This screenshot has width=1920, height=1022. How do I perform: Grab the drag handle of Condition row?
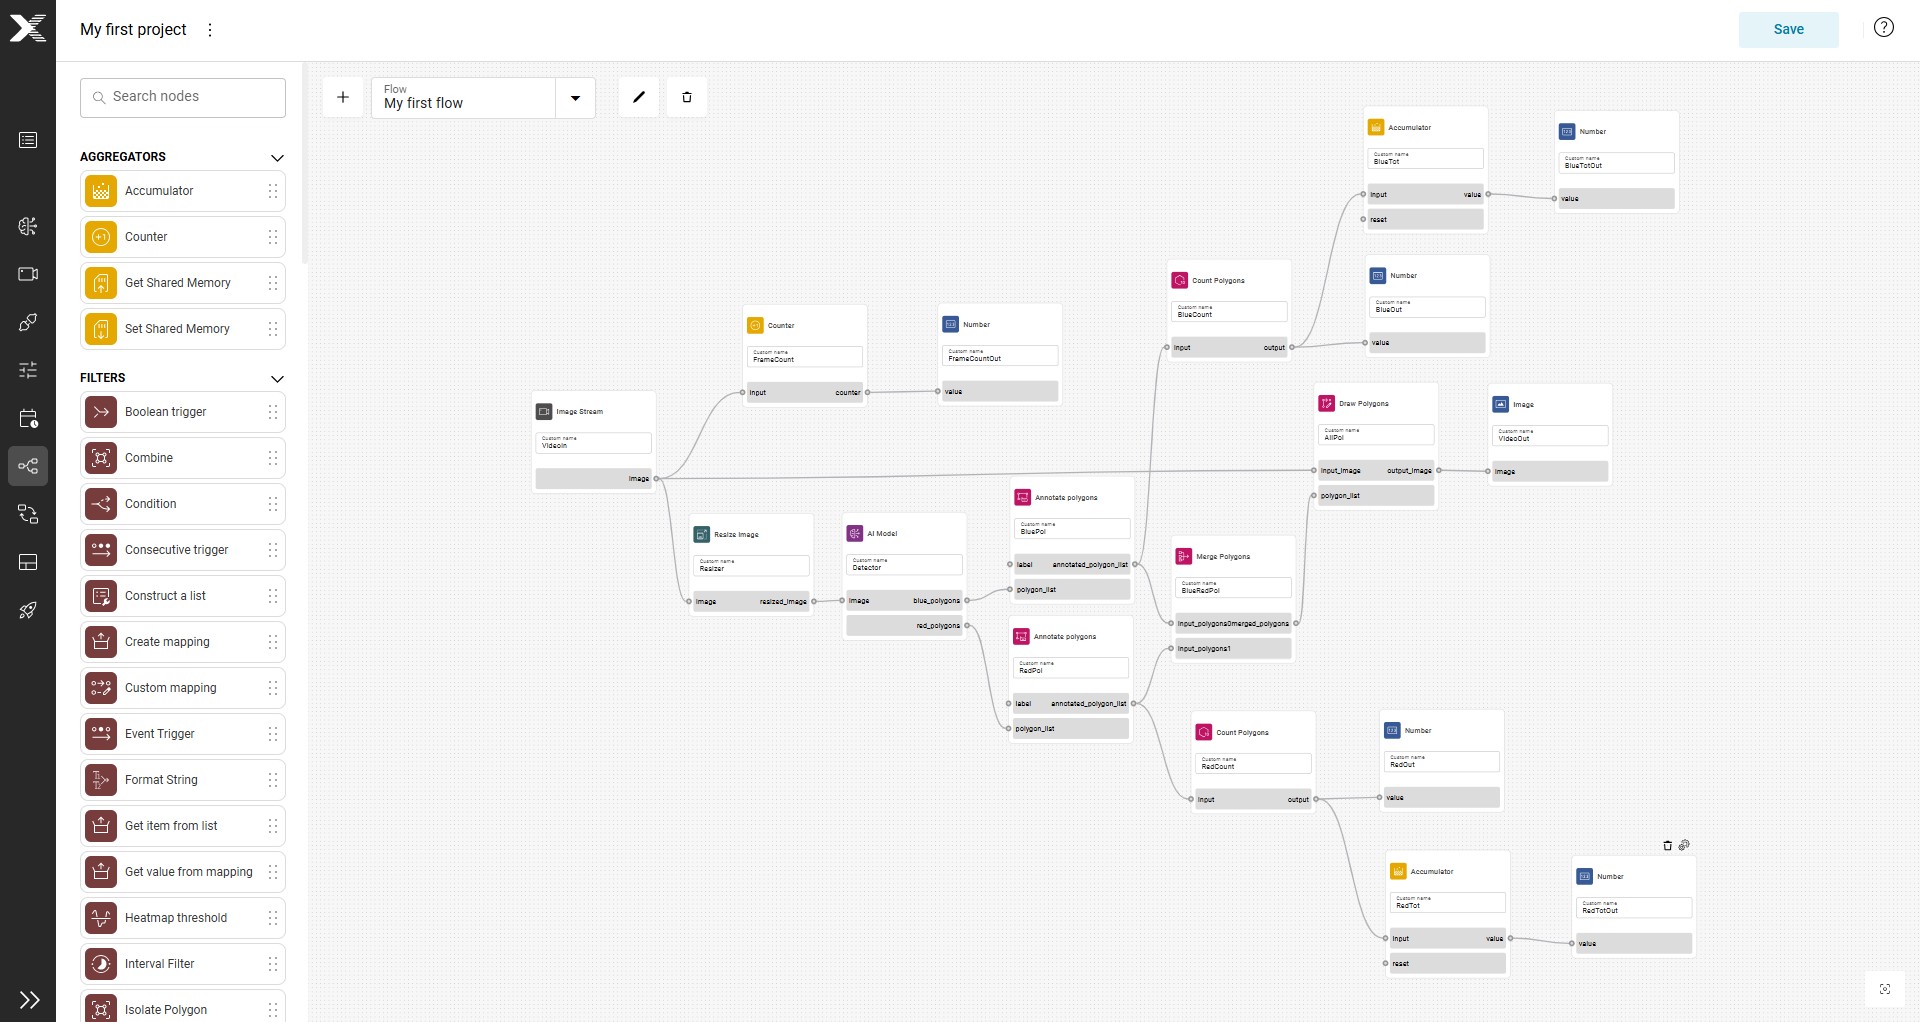[x=273, y=504]
